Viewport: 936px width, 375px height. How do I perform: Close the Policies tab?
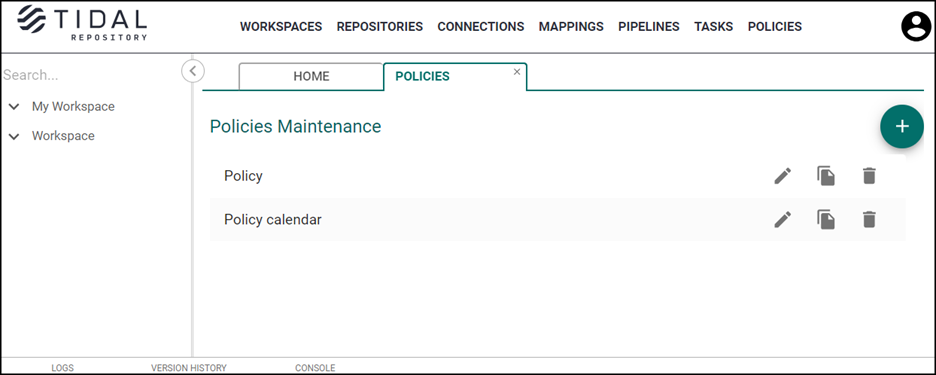[x=517, y=71]
